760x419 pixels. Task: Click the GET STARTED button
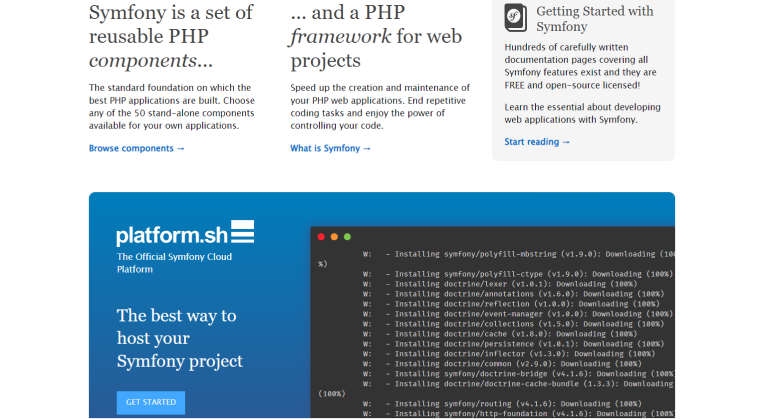tap(151, 403)
